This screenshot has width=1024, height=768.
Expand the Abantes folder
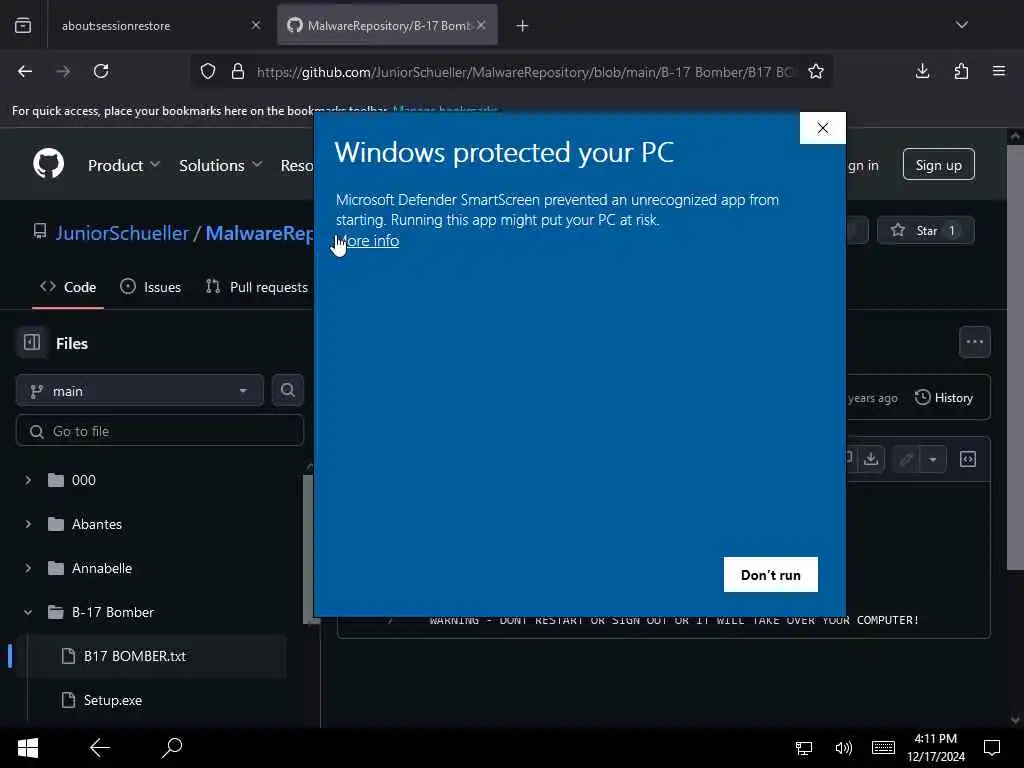click(x=28, y=524)
